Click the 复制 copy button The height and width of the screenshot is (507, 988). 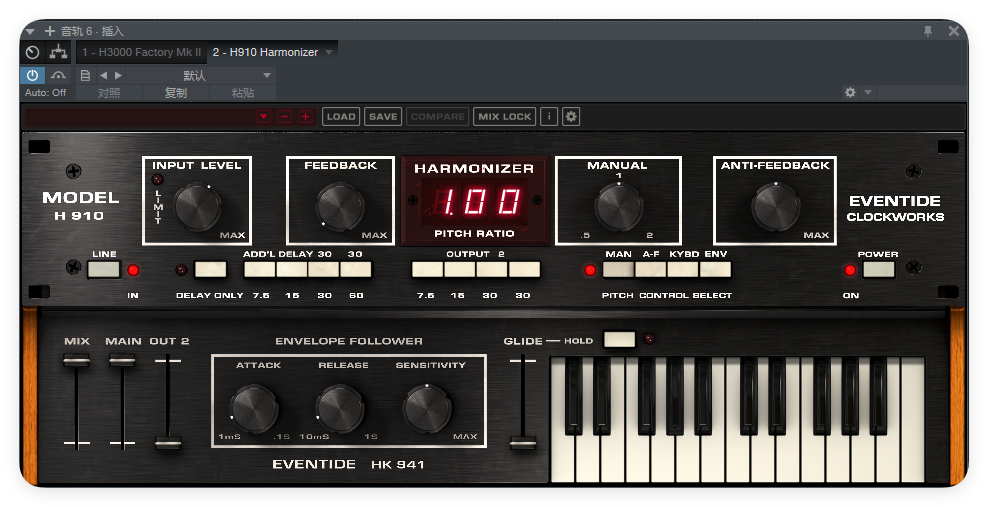coord(176,93)
